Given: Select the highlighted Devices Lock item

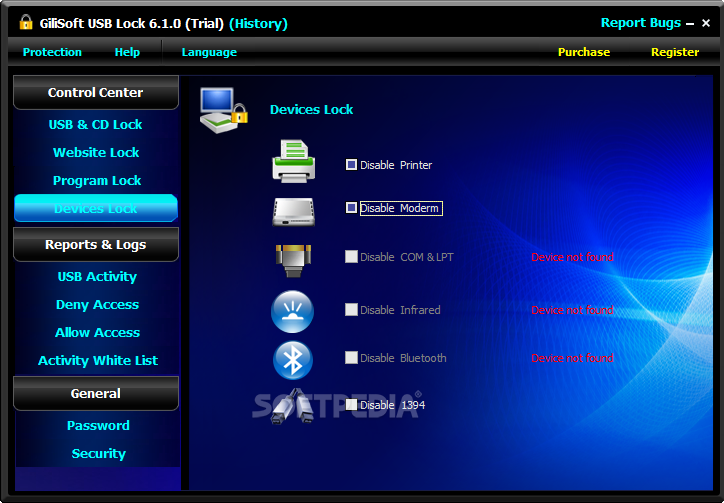Looking at the screenshot, I should tap(96, 208).
